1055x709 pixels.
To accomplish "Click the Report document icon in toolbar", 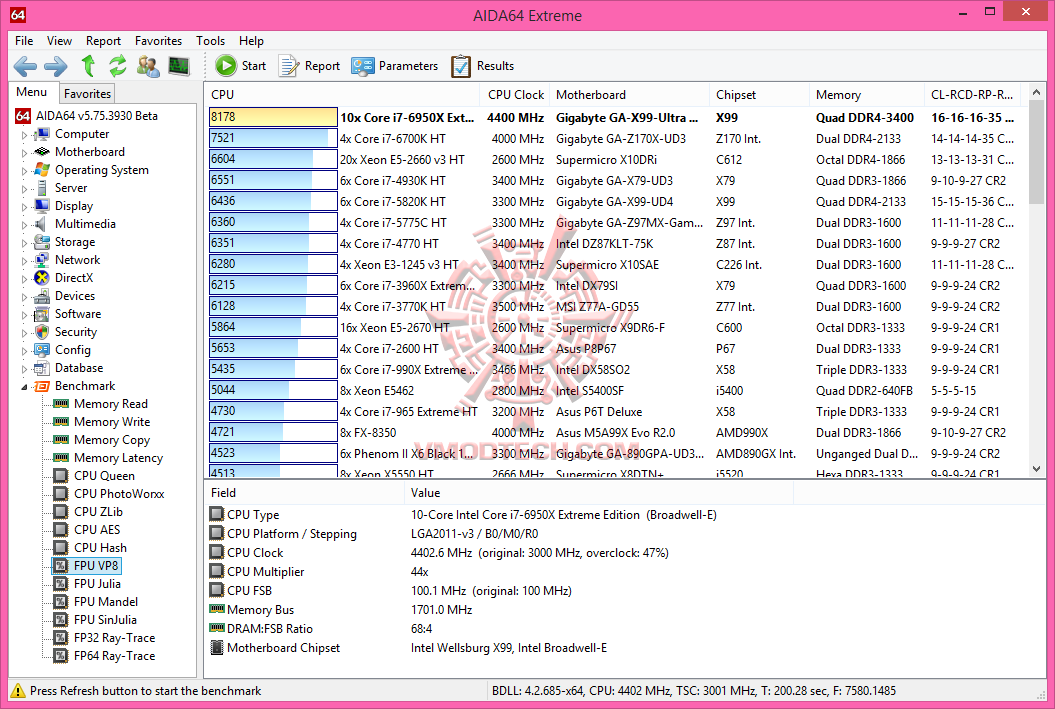I will [289, 66].
